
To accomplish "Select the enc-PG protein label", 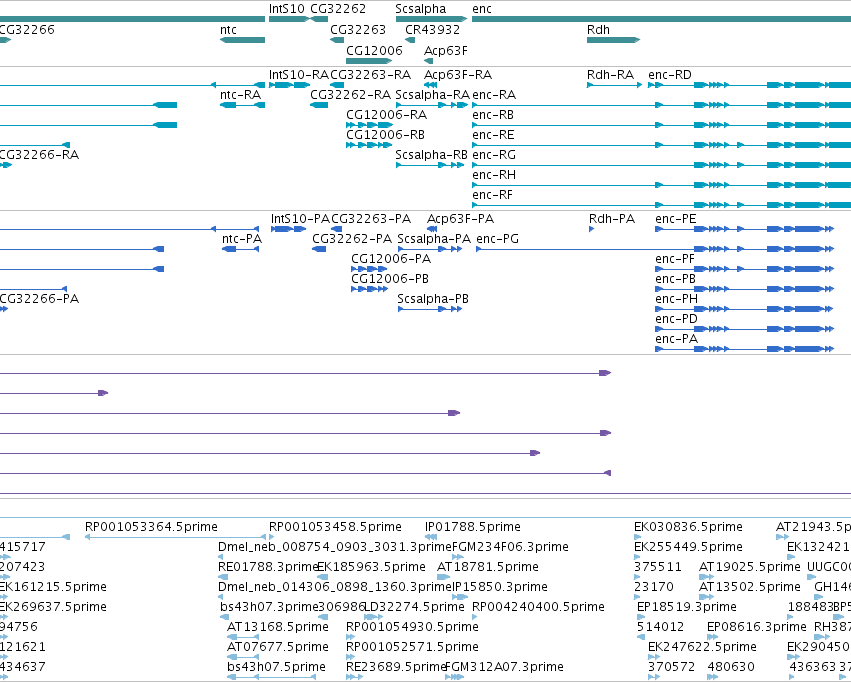I will point(498,239).
